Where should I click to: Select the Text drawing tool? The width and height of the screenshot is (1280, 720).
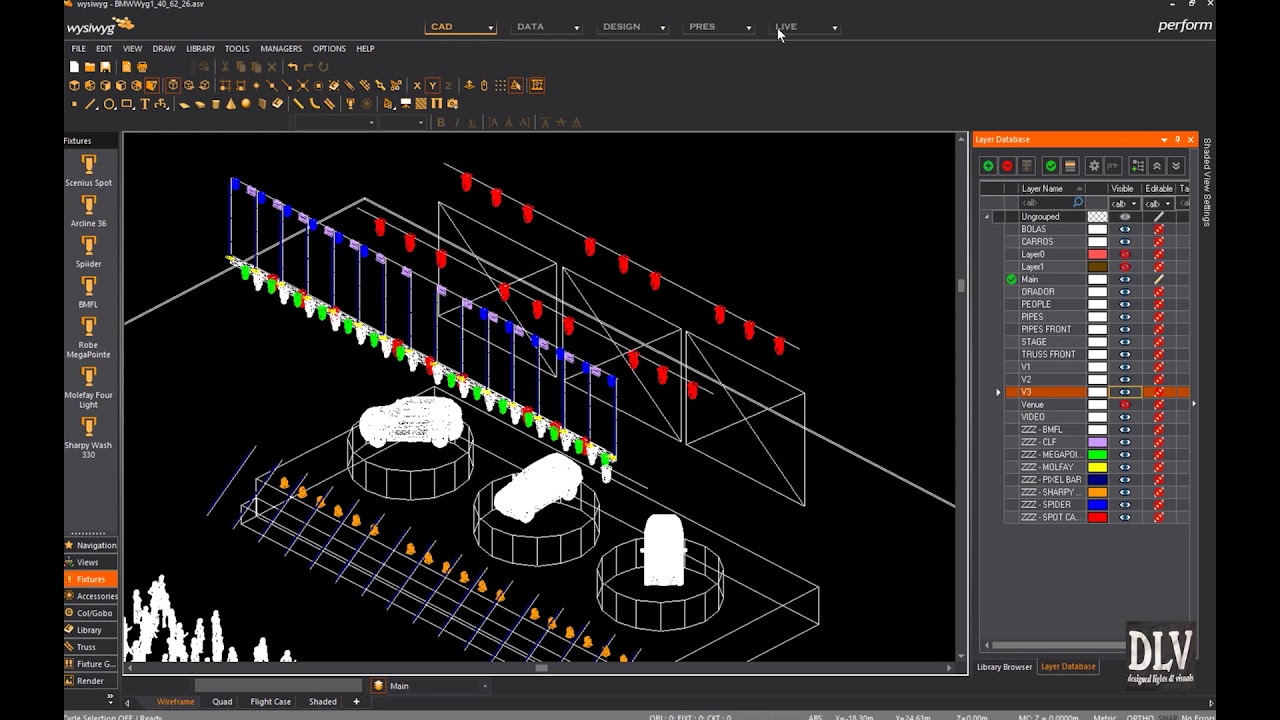[x=145, y=104]
